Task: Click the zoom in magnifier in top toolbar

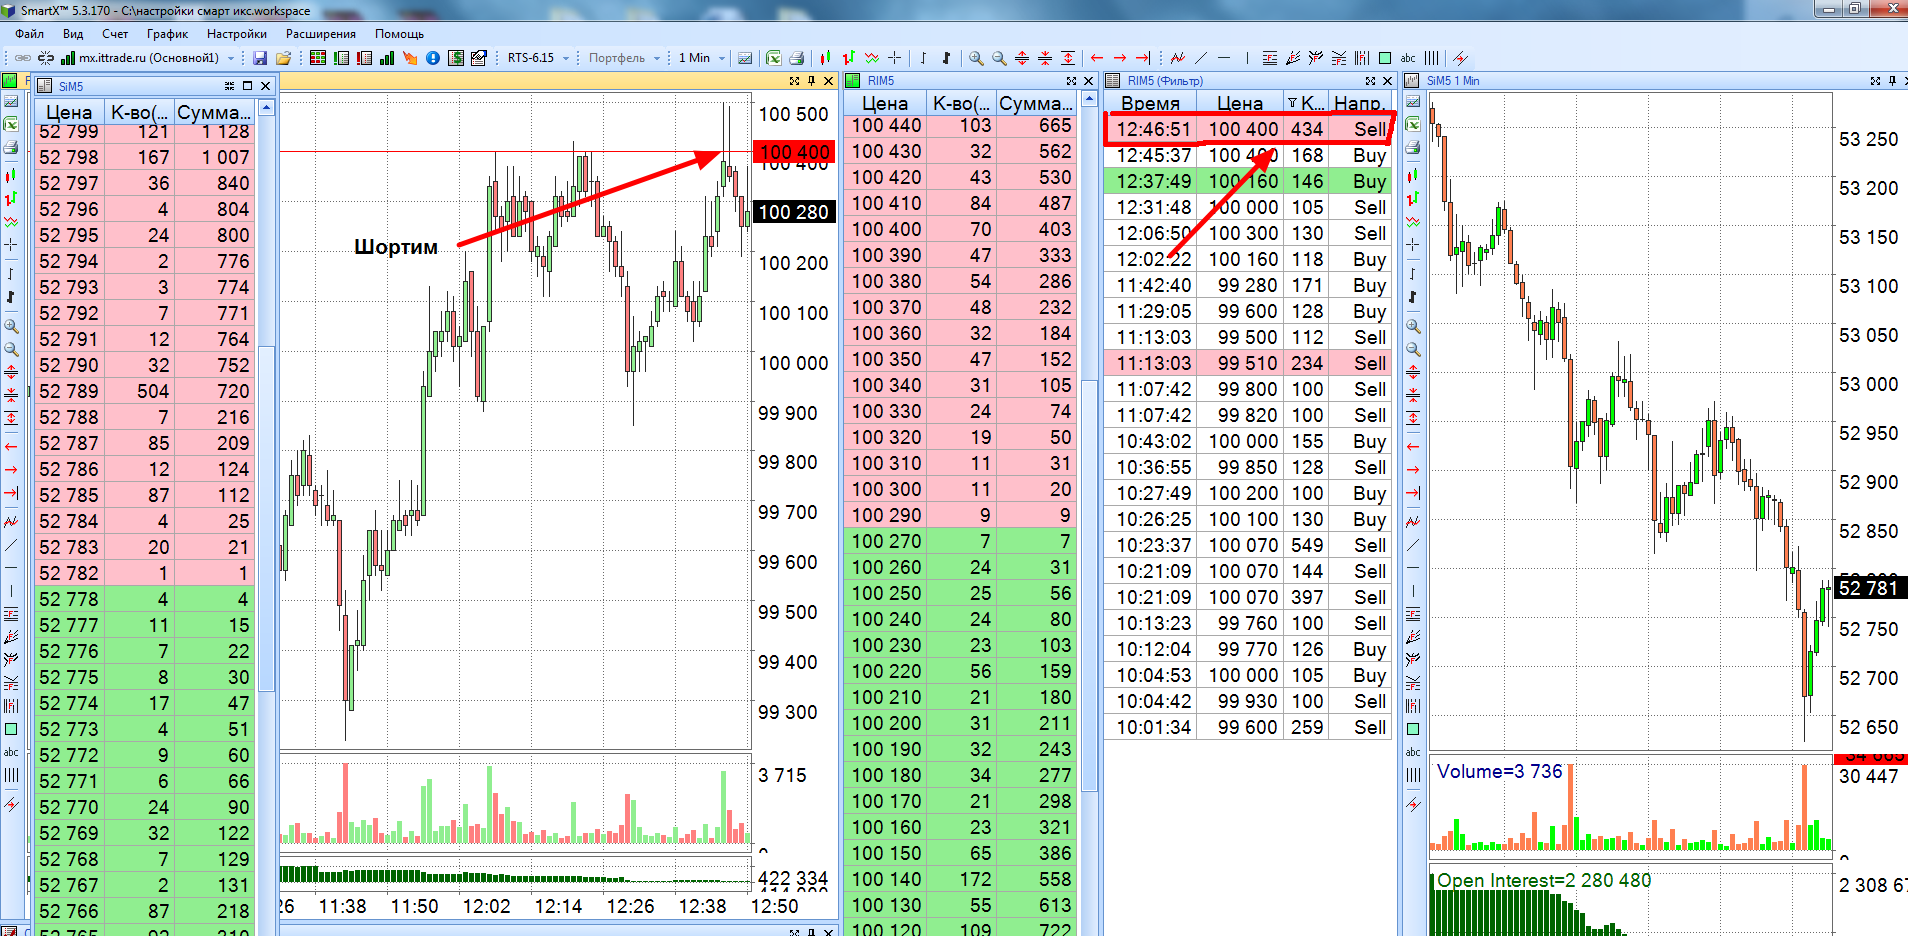Action: (976, 58)
